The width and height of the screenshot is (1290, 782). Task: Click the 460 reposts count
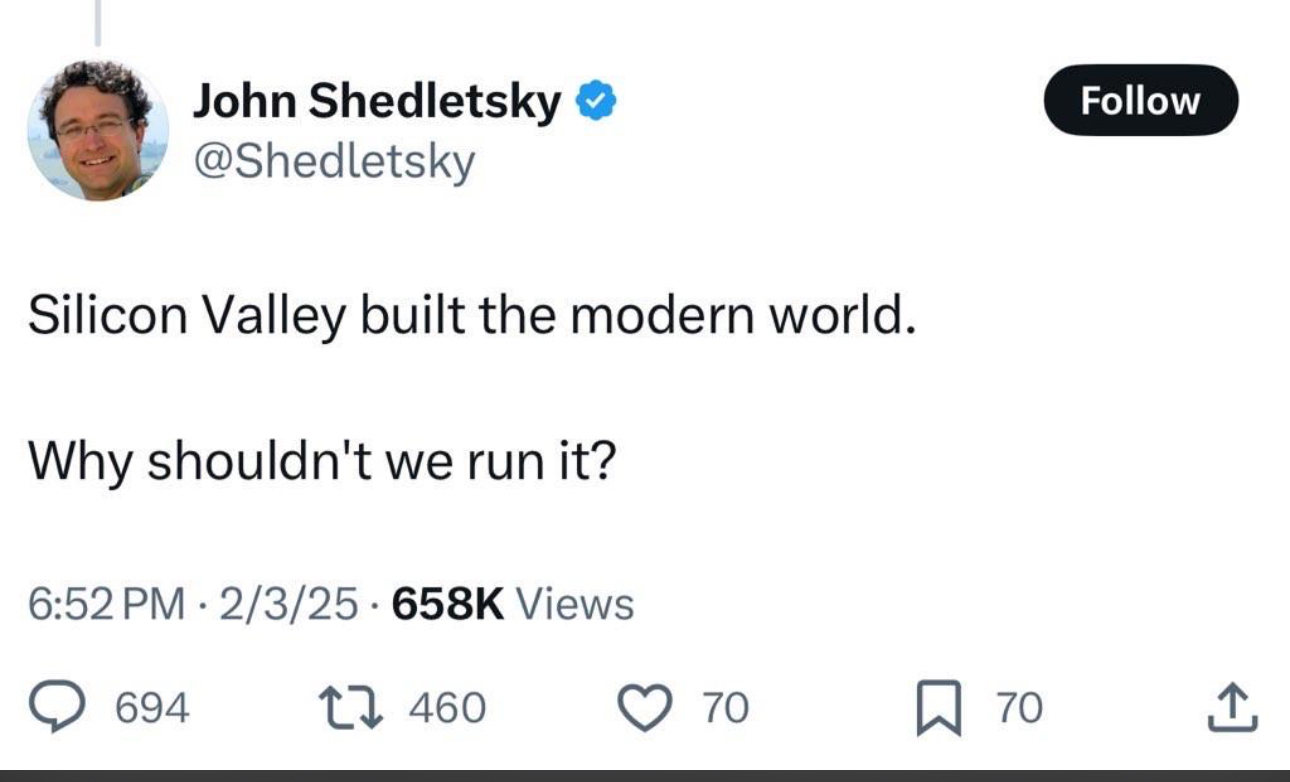[448, 709]
